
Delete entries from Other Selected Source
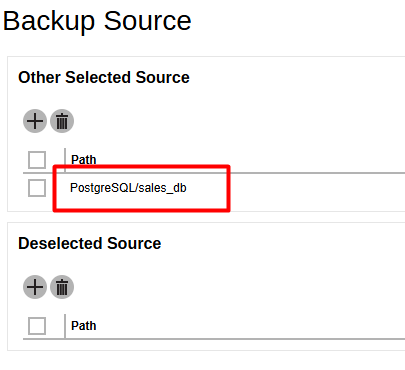pyautogui.click(x=62, y=121)
